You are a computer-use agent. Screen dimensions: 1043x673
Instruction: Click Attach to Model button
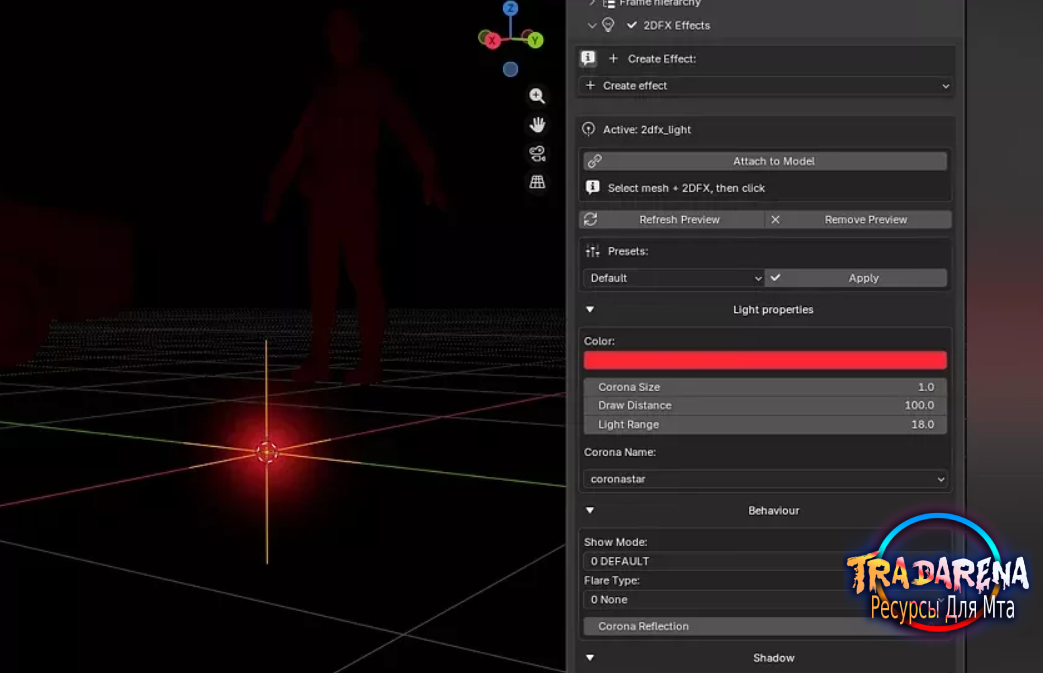[765, 161]
